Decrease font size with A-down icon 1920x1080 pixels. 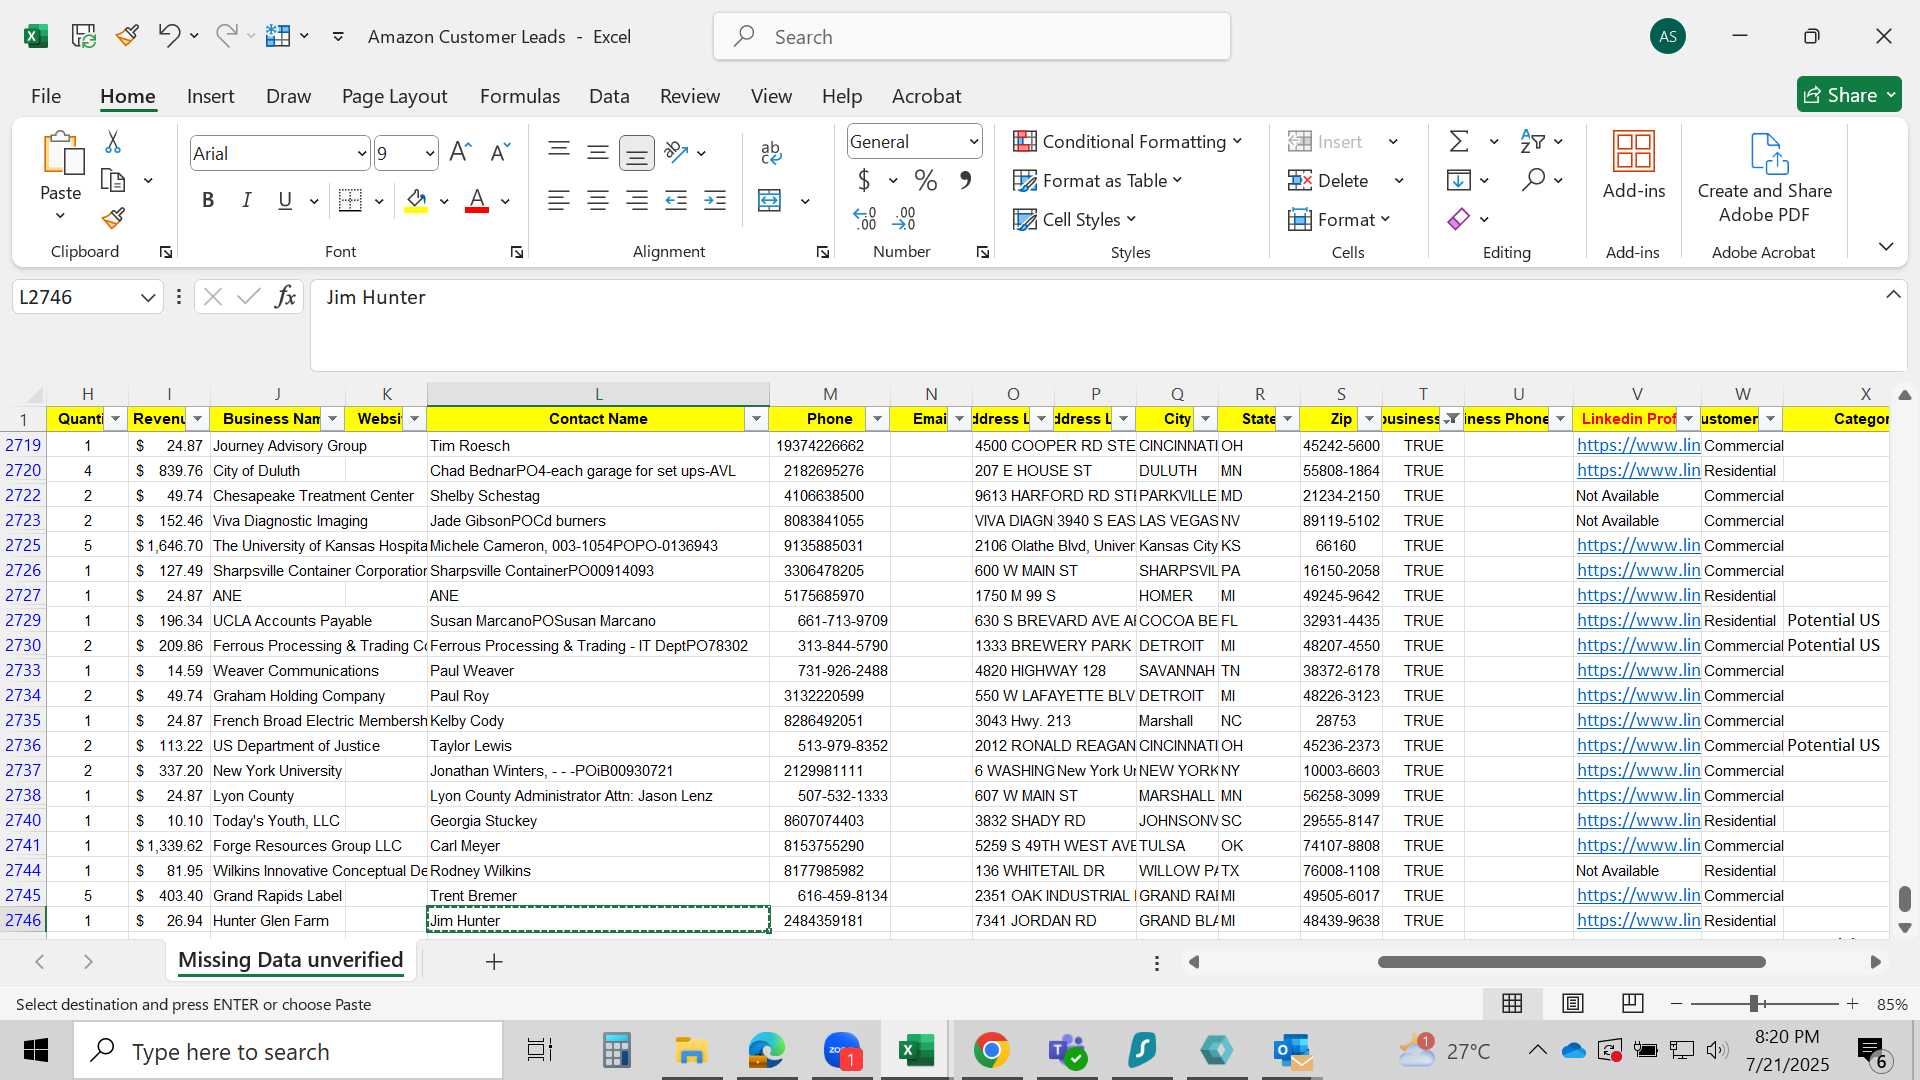[x=500, y=152]
